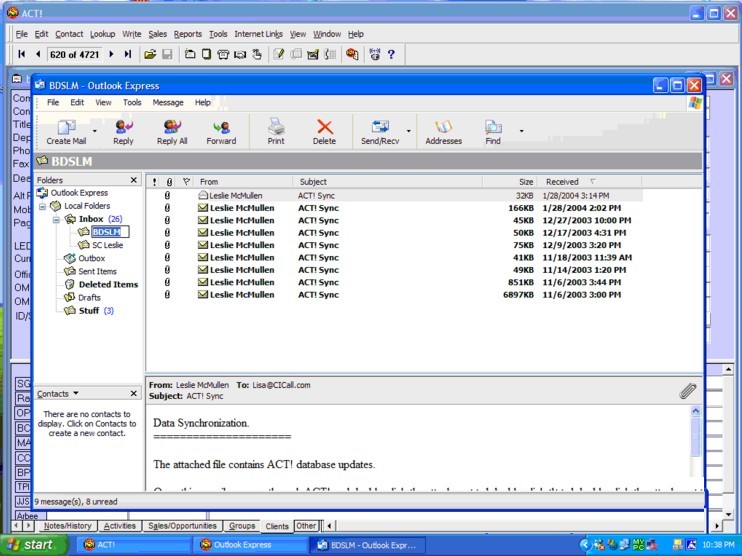Select the SC Leslie folder
Screen dimensions: 742x556
coord(107,245)
